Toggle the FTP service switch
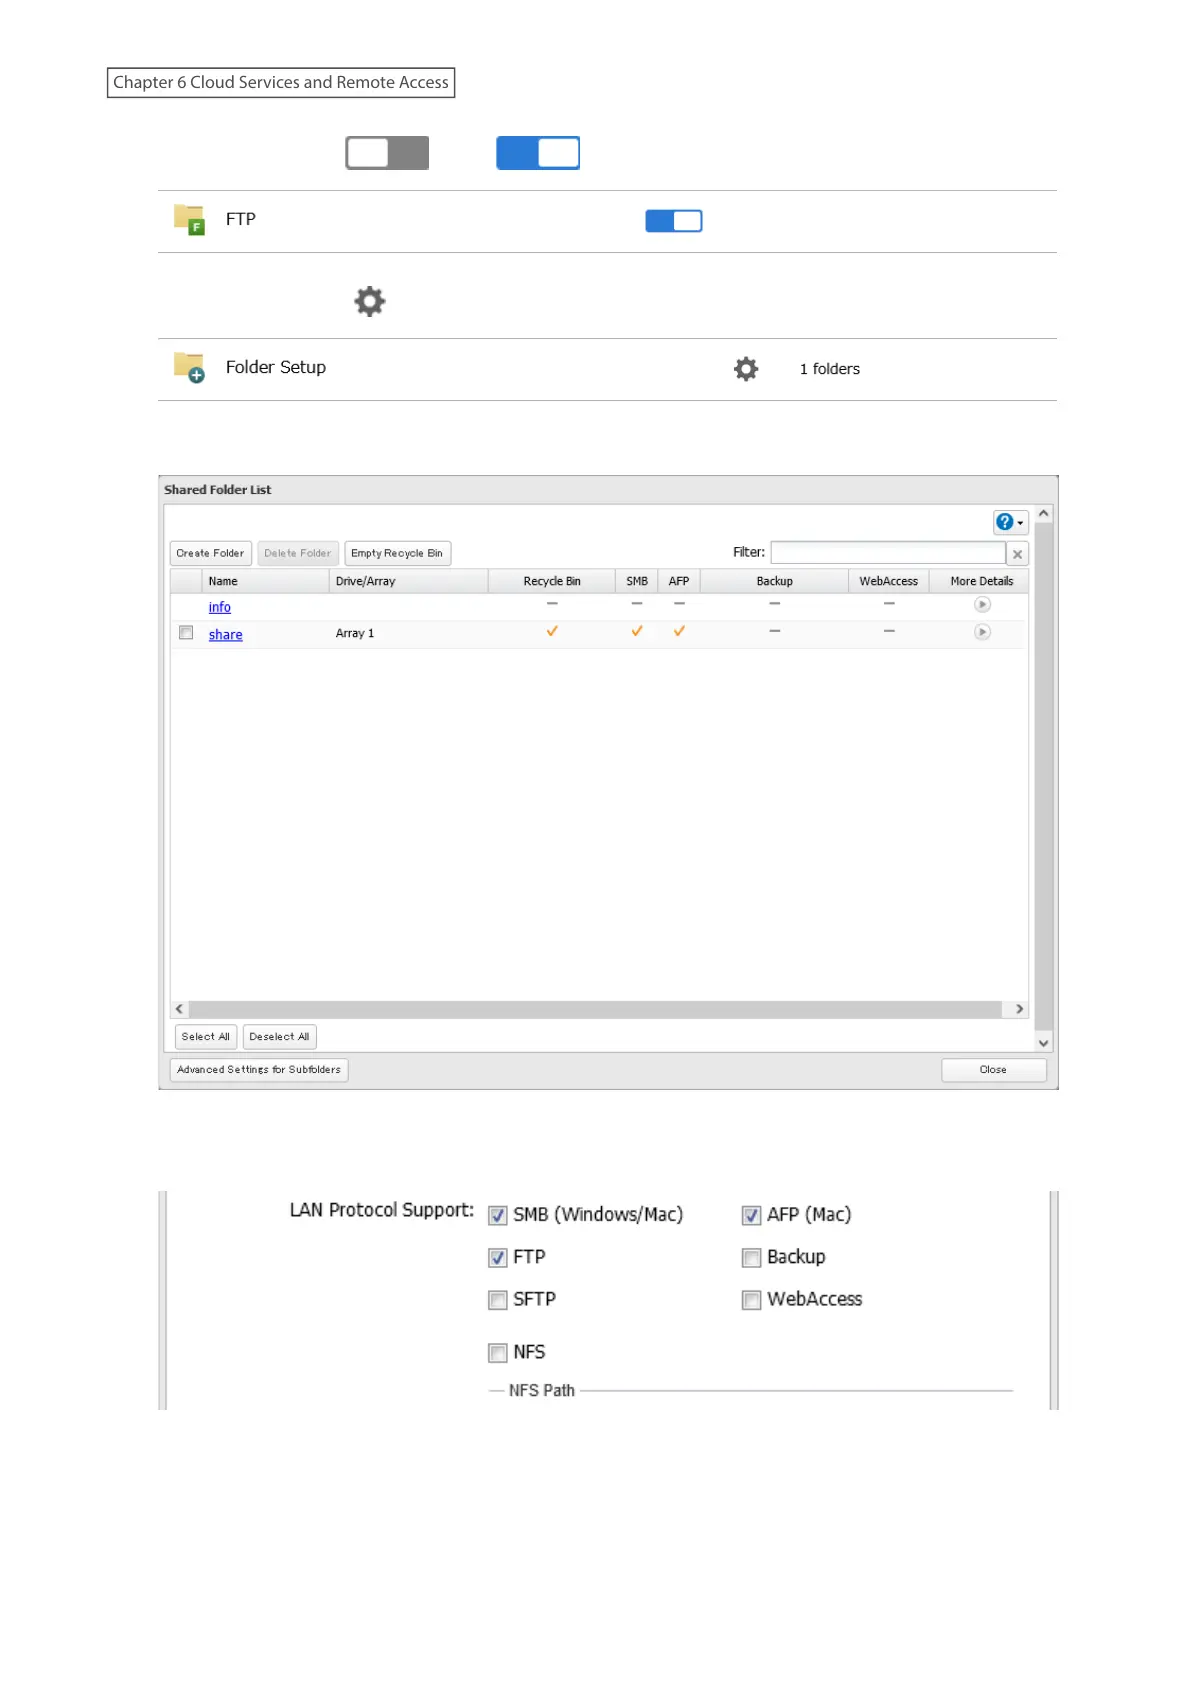The image size is (1191, 1684). tap(673, 221)
